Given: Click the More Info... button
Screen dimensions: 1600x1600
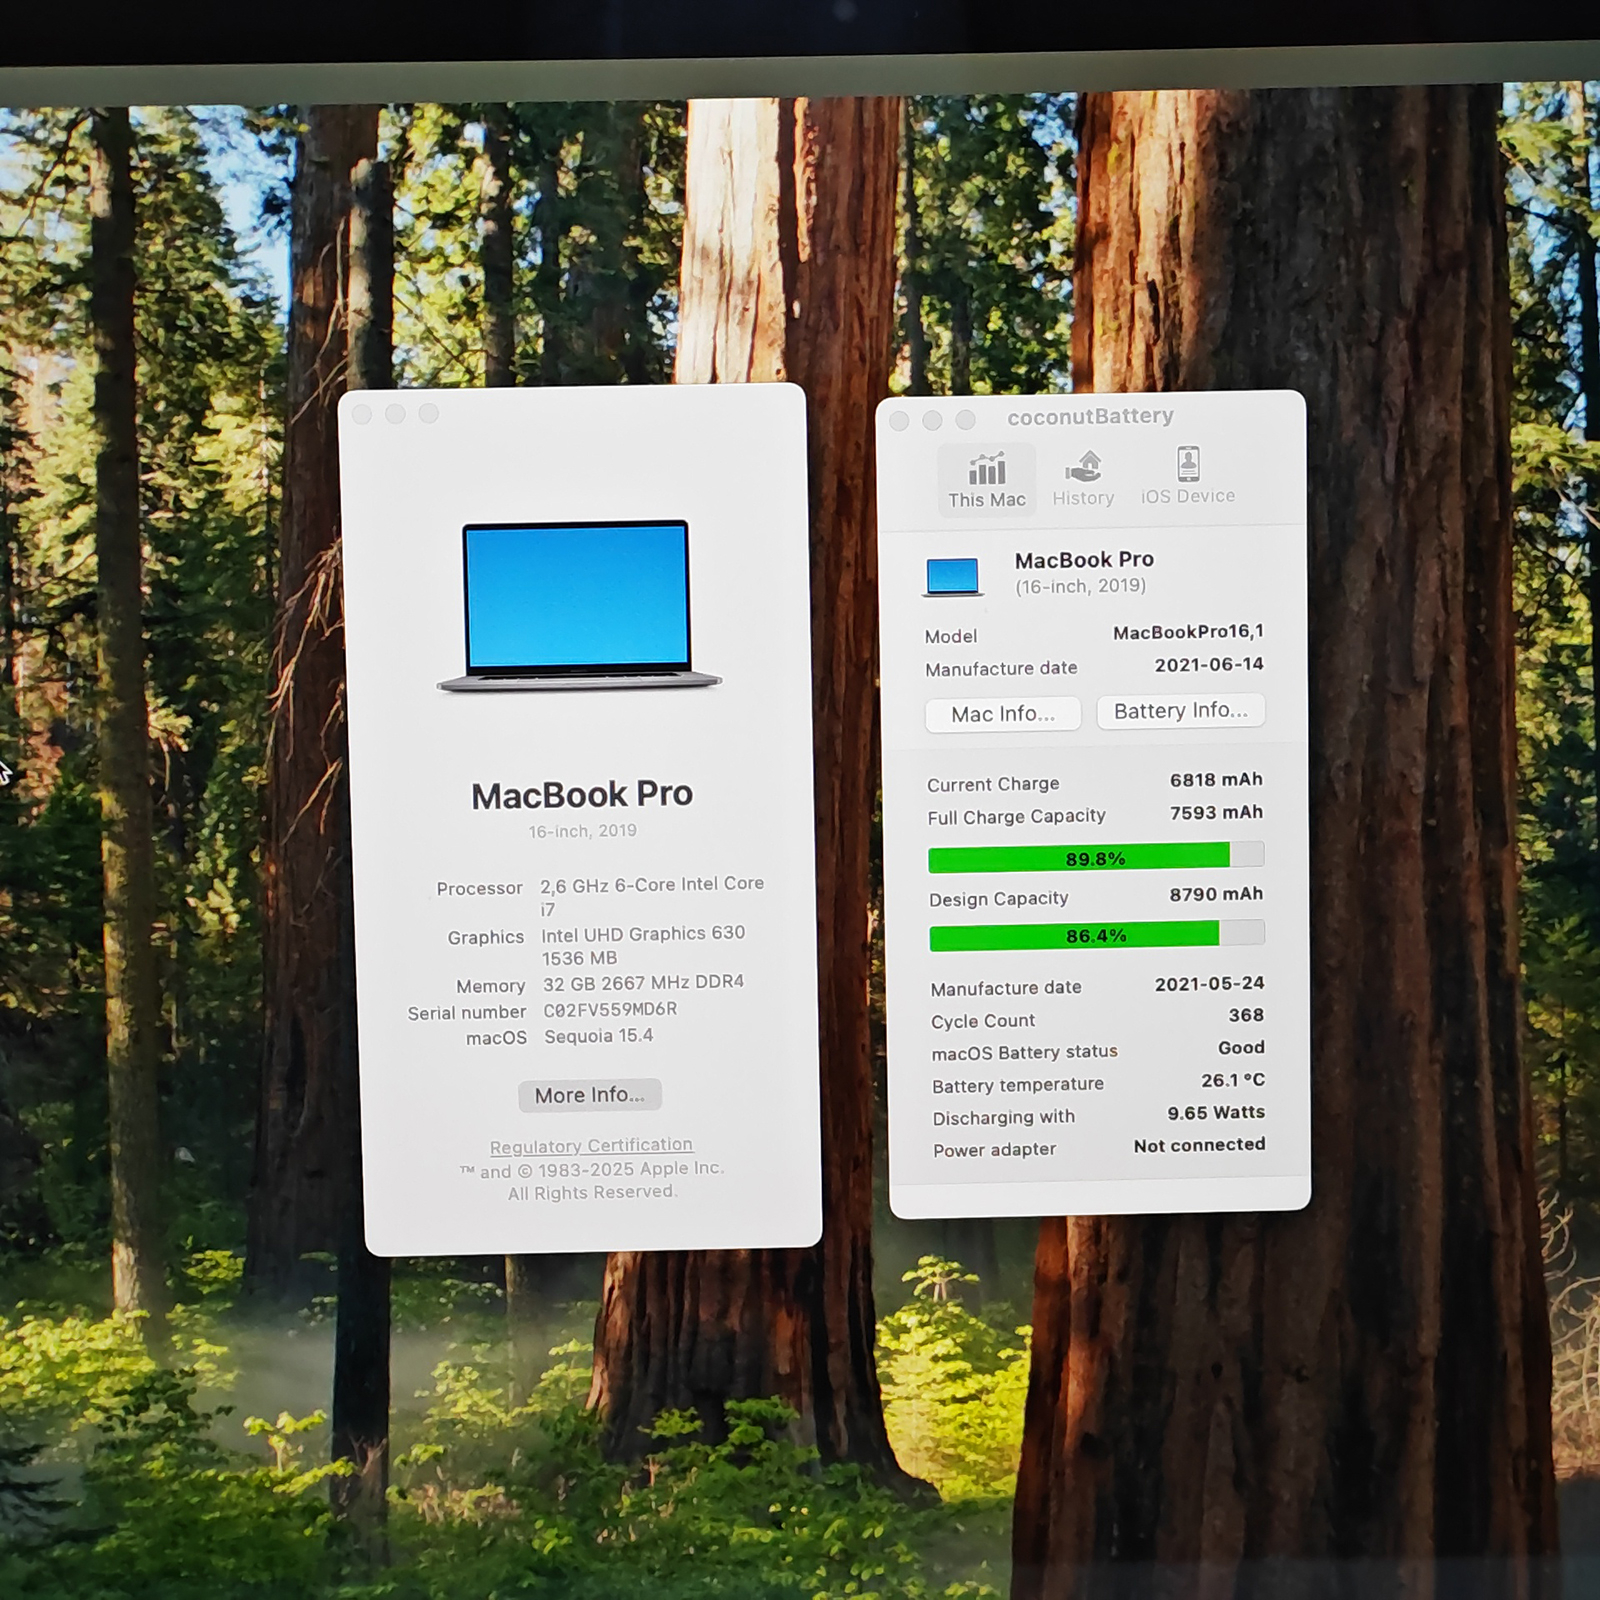Looking at the screenshot, I should tap(590, 1095).
